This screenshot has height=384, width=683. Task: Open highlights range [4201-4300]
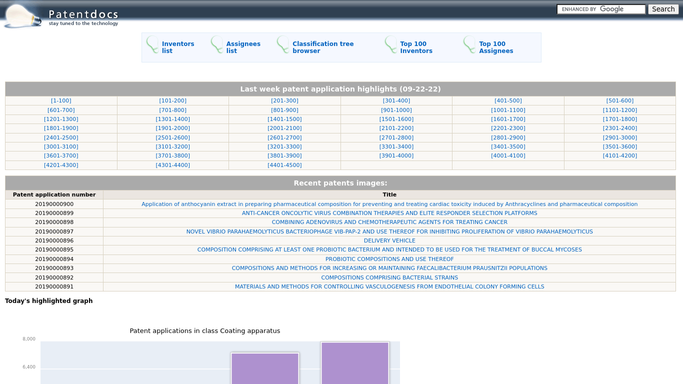61,165
